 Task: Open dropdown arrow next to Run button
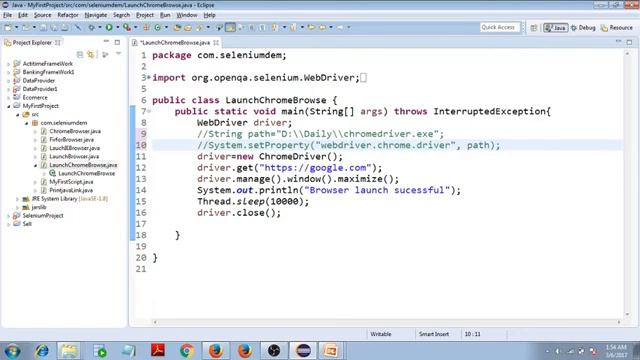tap(118, 27)
